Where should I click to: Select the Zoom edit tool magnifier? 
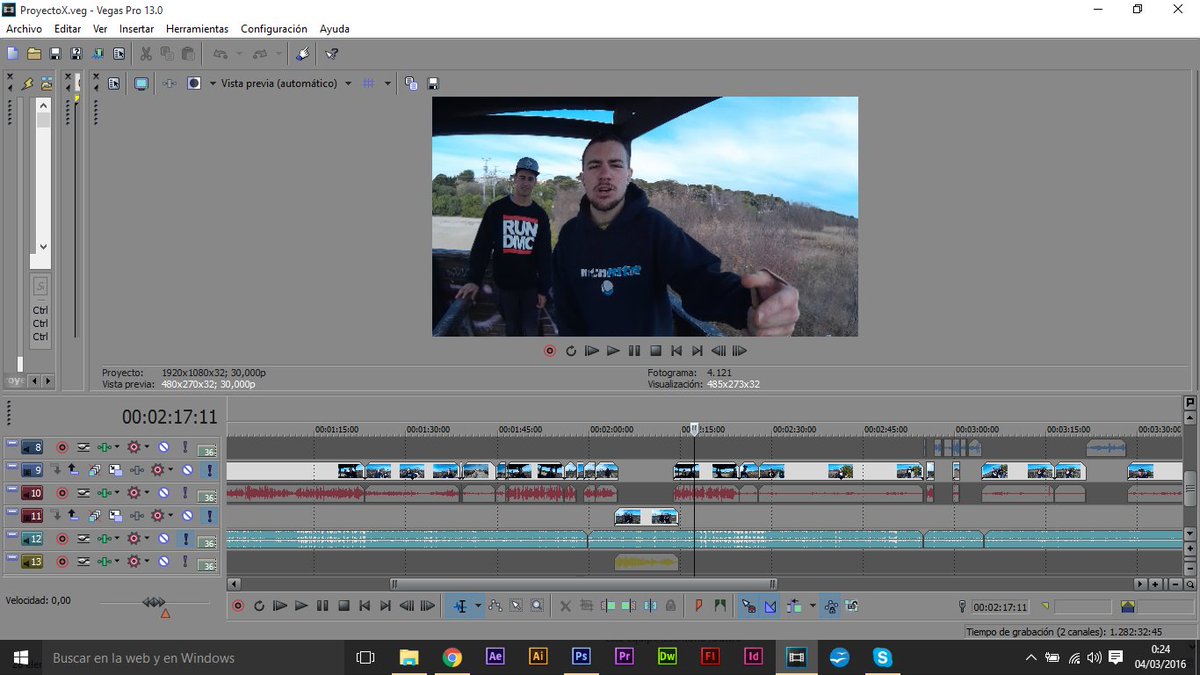[537, 606]
